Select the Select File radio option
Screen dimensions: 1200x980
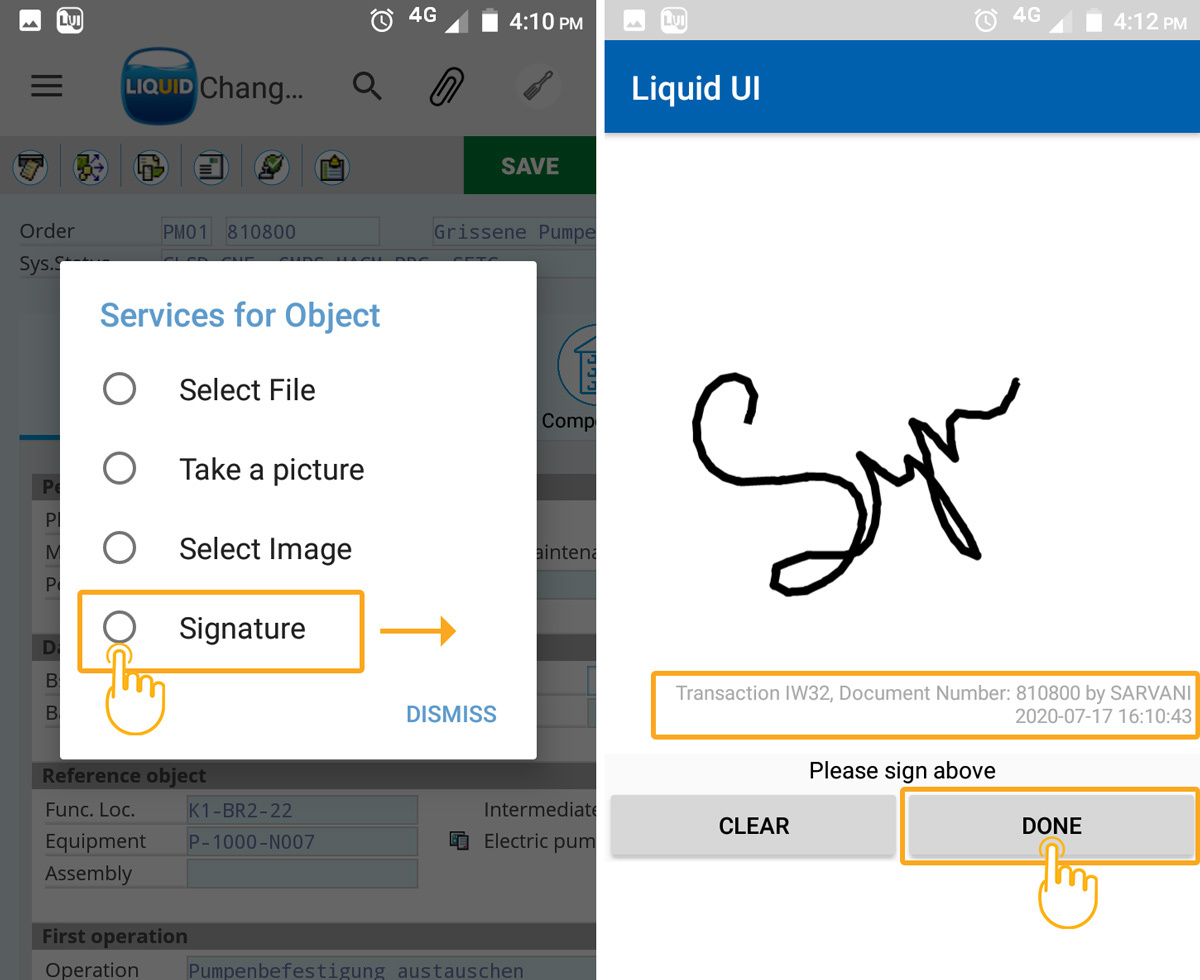pos(120,389)
